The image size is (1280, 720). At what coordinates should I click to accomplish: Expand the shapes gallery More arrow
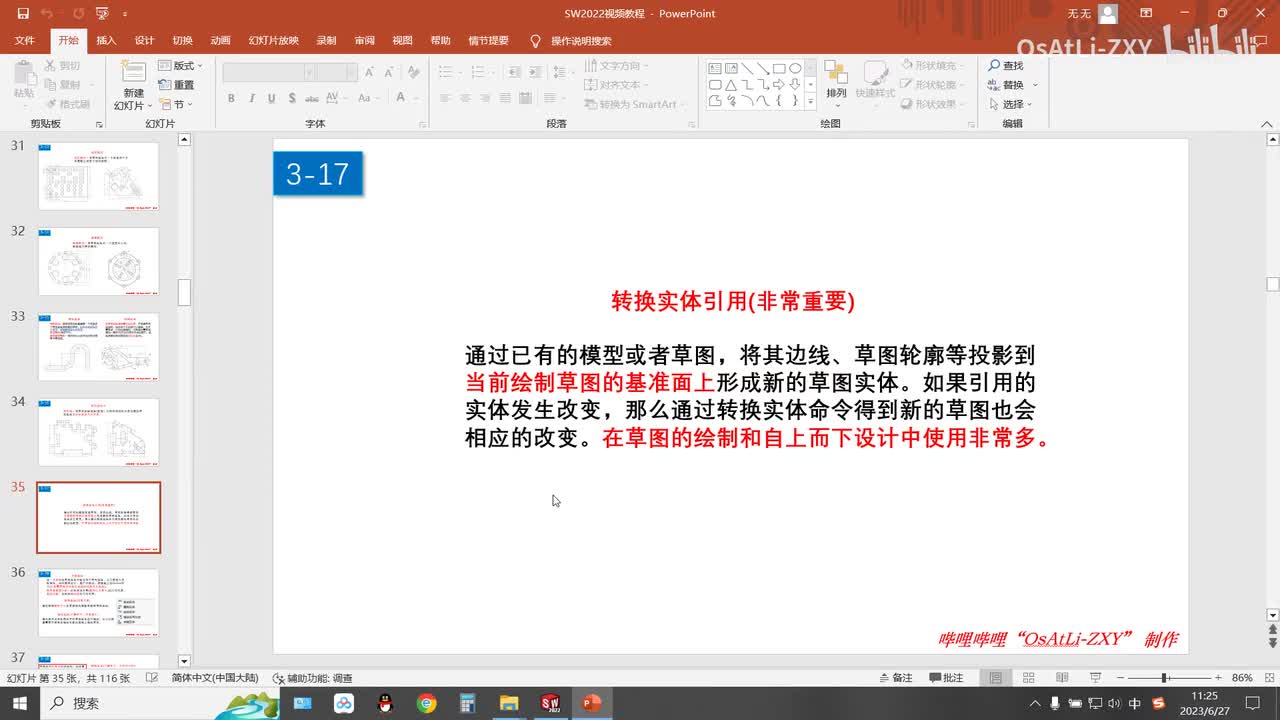[x=811, y=101]
